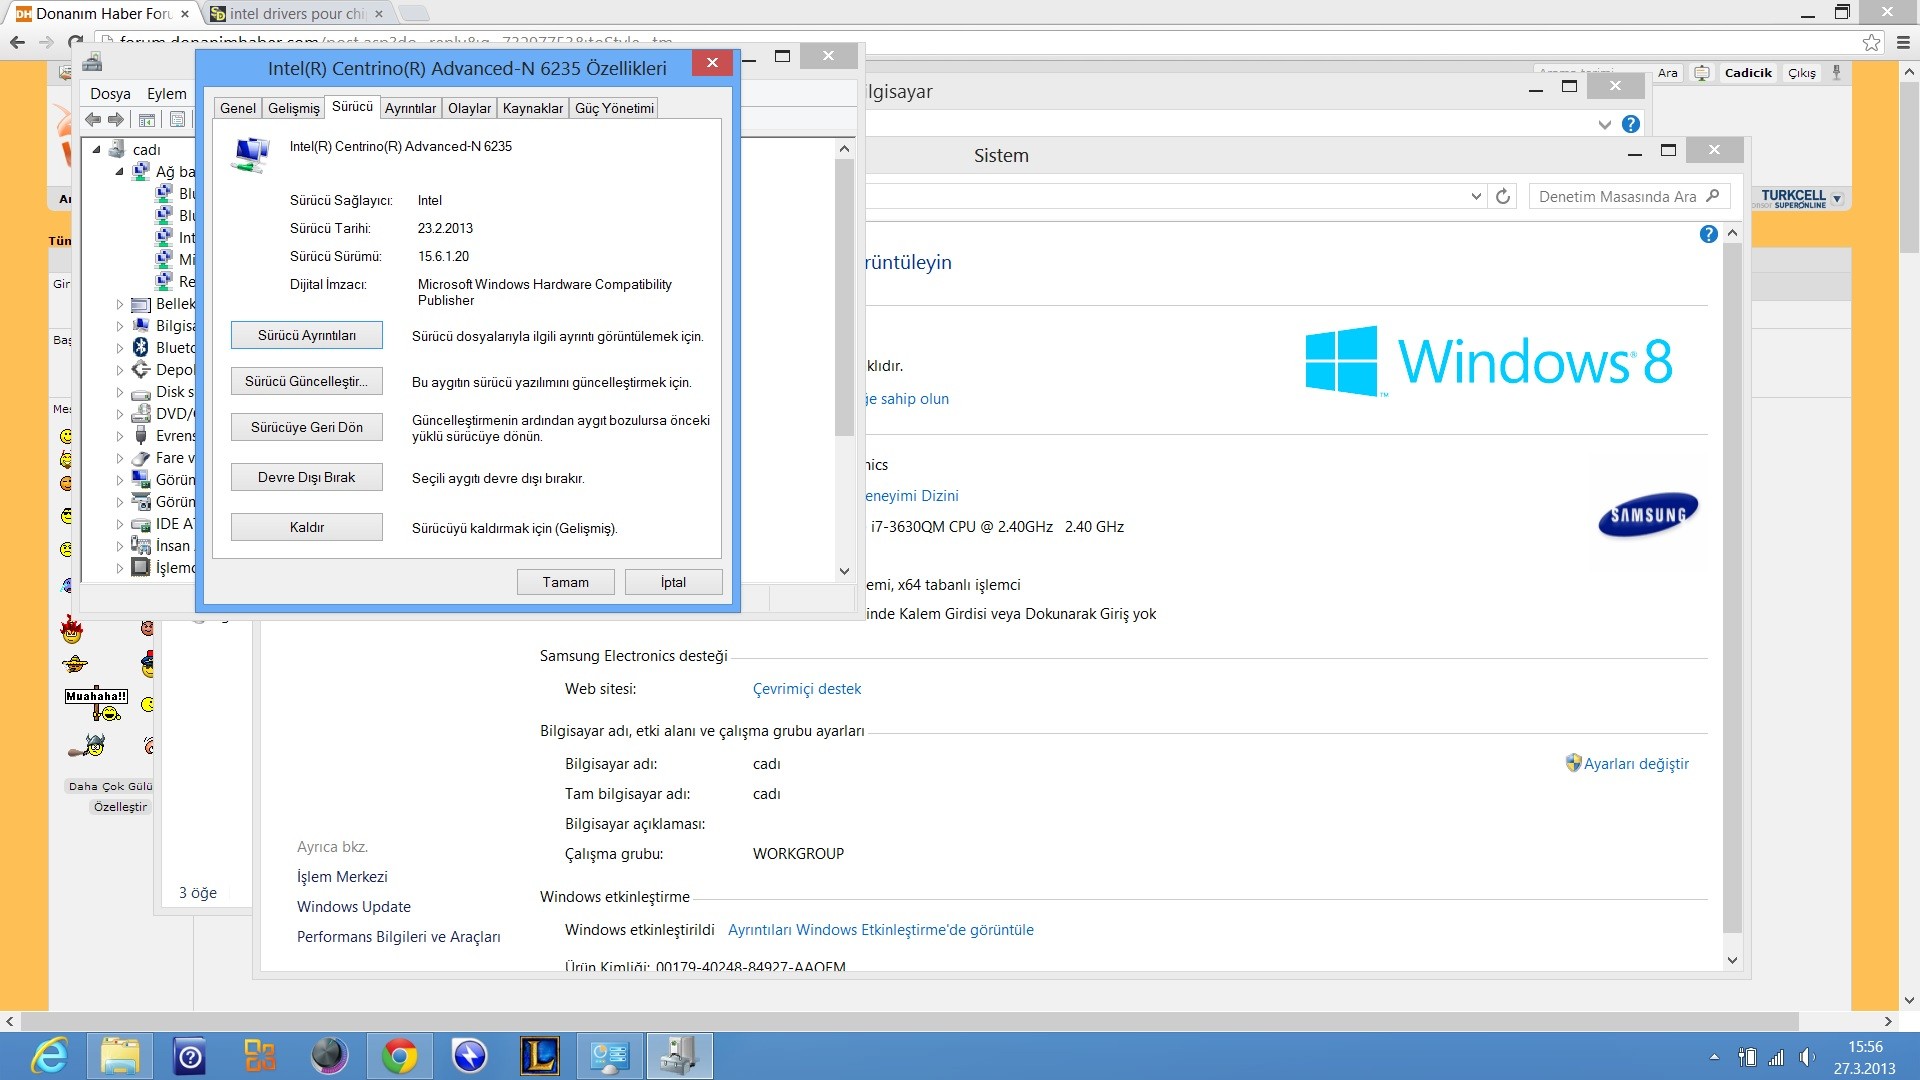Select the DVD drive icon in device tree

[x=141, y=414]
